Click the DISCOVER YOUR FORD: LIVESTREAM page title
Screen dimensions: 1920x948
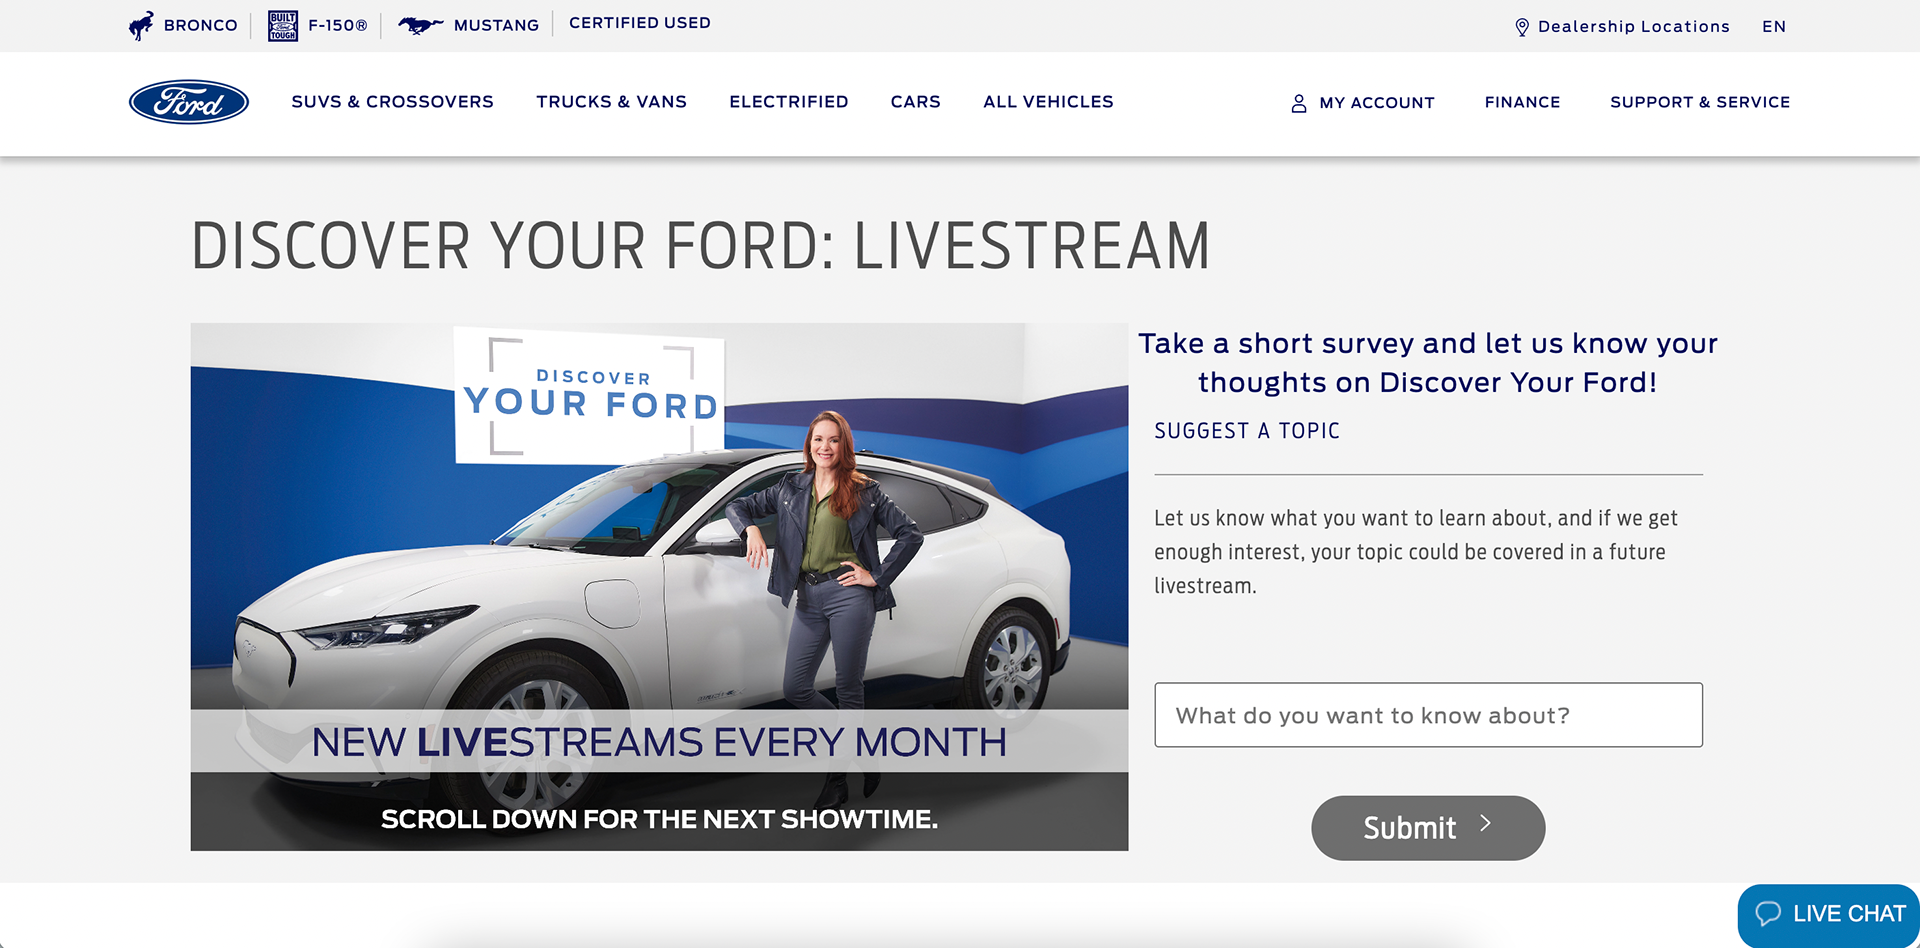pos(700,246)
